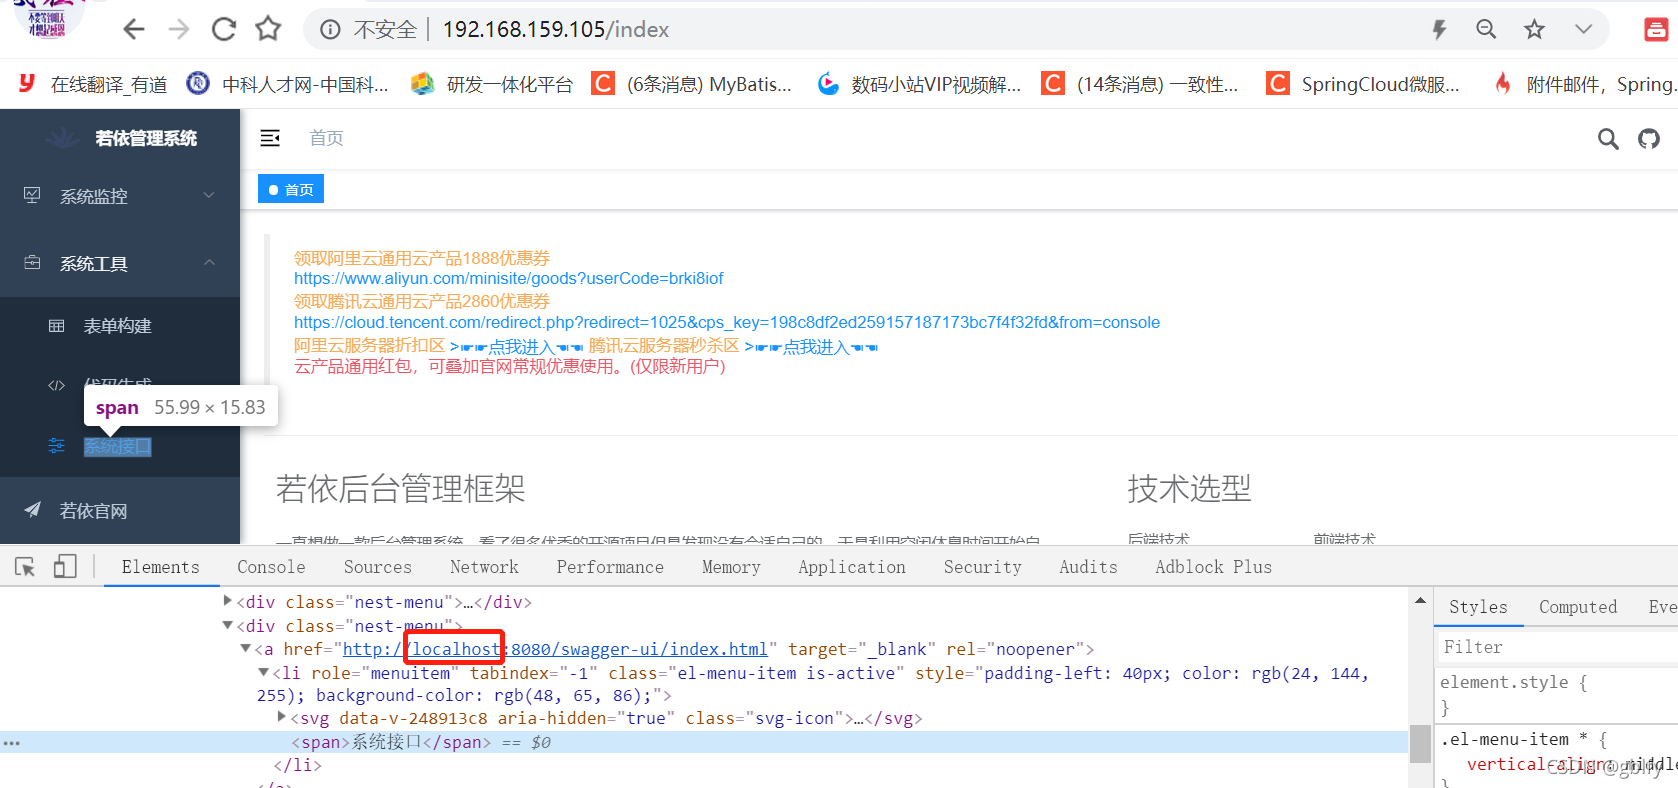1678x788 pixels.
Task: Reload the page with refresh icon
Action: coord(224,30)
